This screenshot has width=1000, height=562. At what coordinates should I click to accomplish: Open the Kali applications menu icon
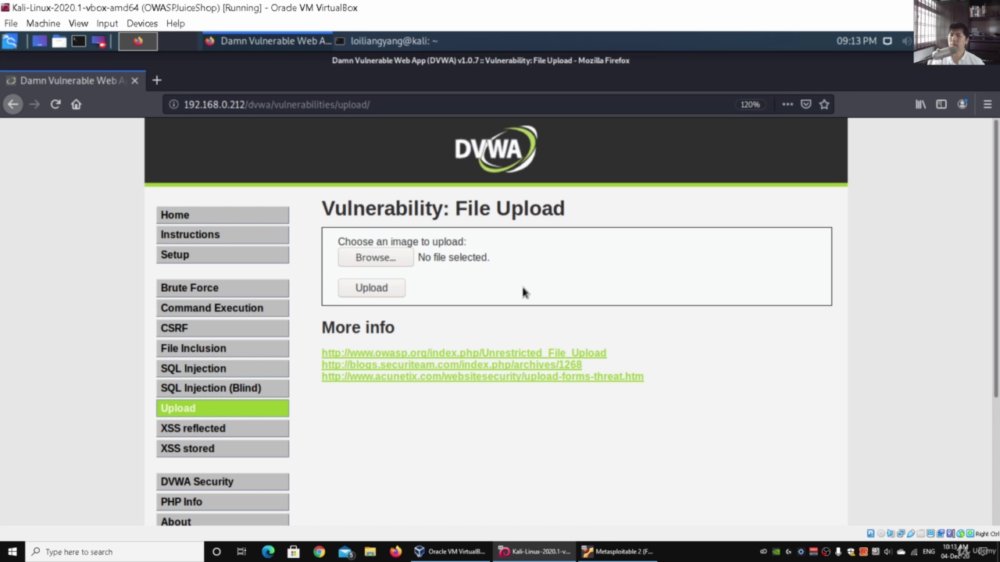[10, 41]
